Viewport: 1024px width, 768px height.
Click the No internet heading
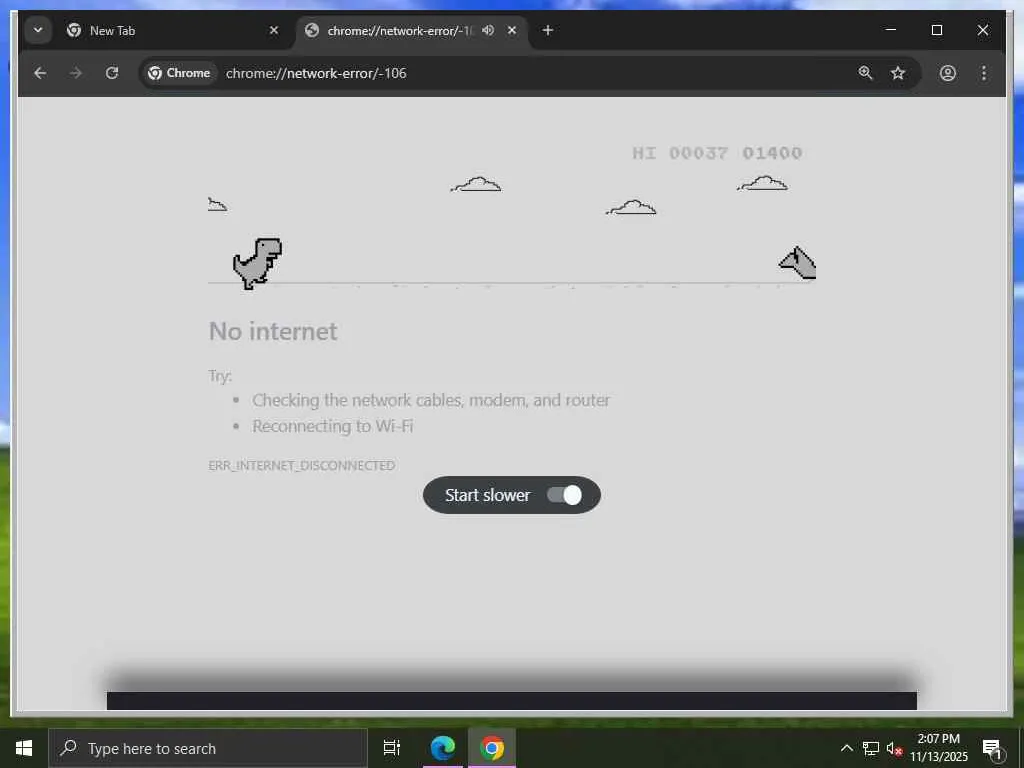pyautogui.click(x=273, y=331)
